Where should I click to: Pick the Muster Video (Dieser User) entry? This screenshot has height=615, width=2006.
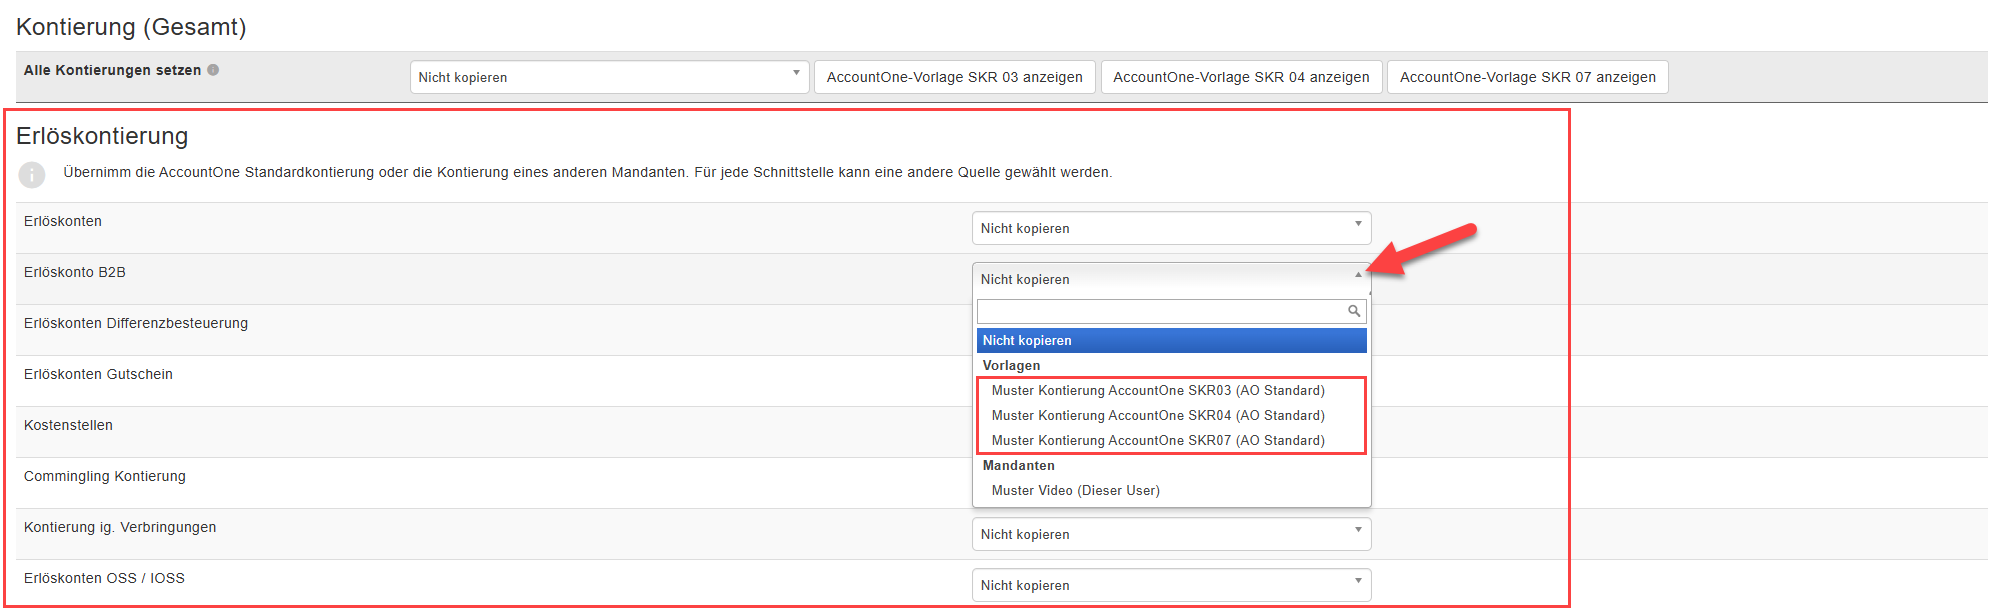pyautogui.click(x=1171, y=491)
